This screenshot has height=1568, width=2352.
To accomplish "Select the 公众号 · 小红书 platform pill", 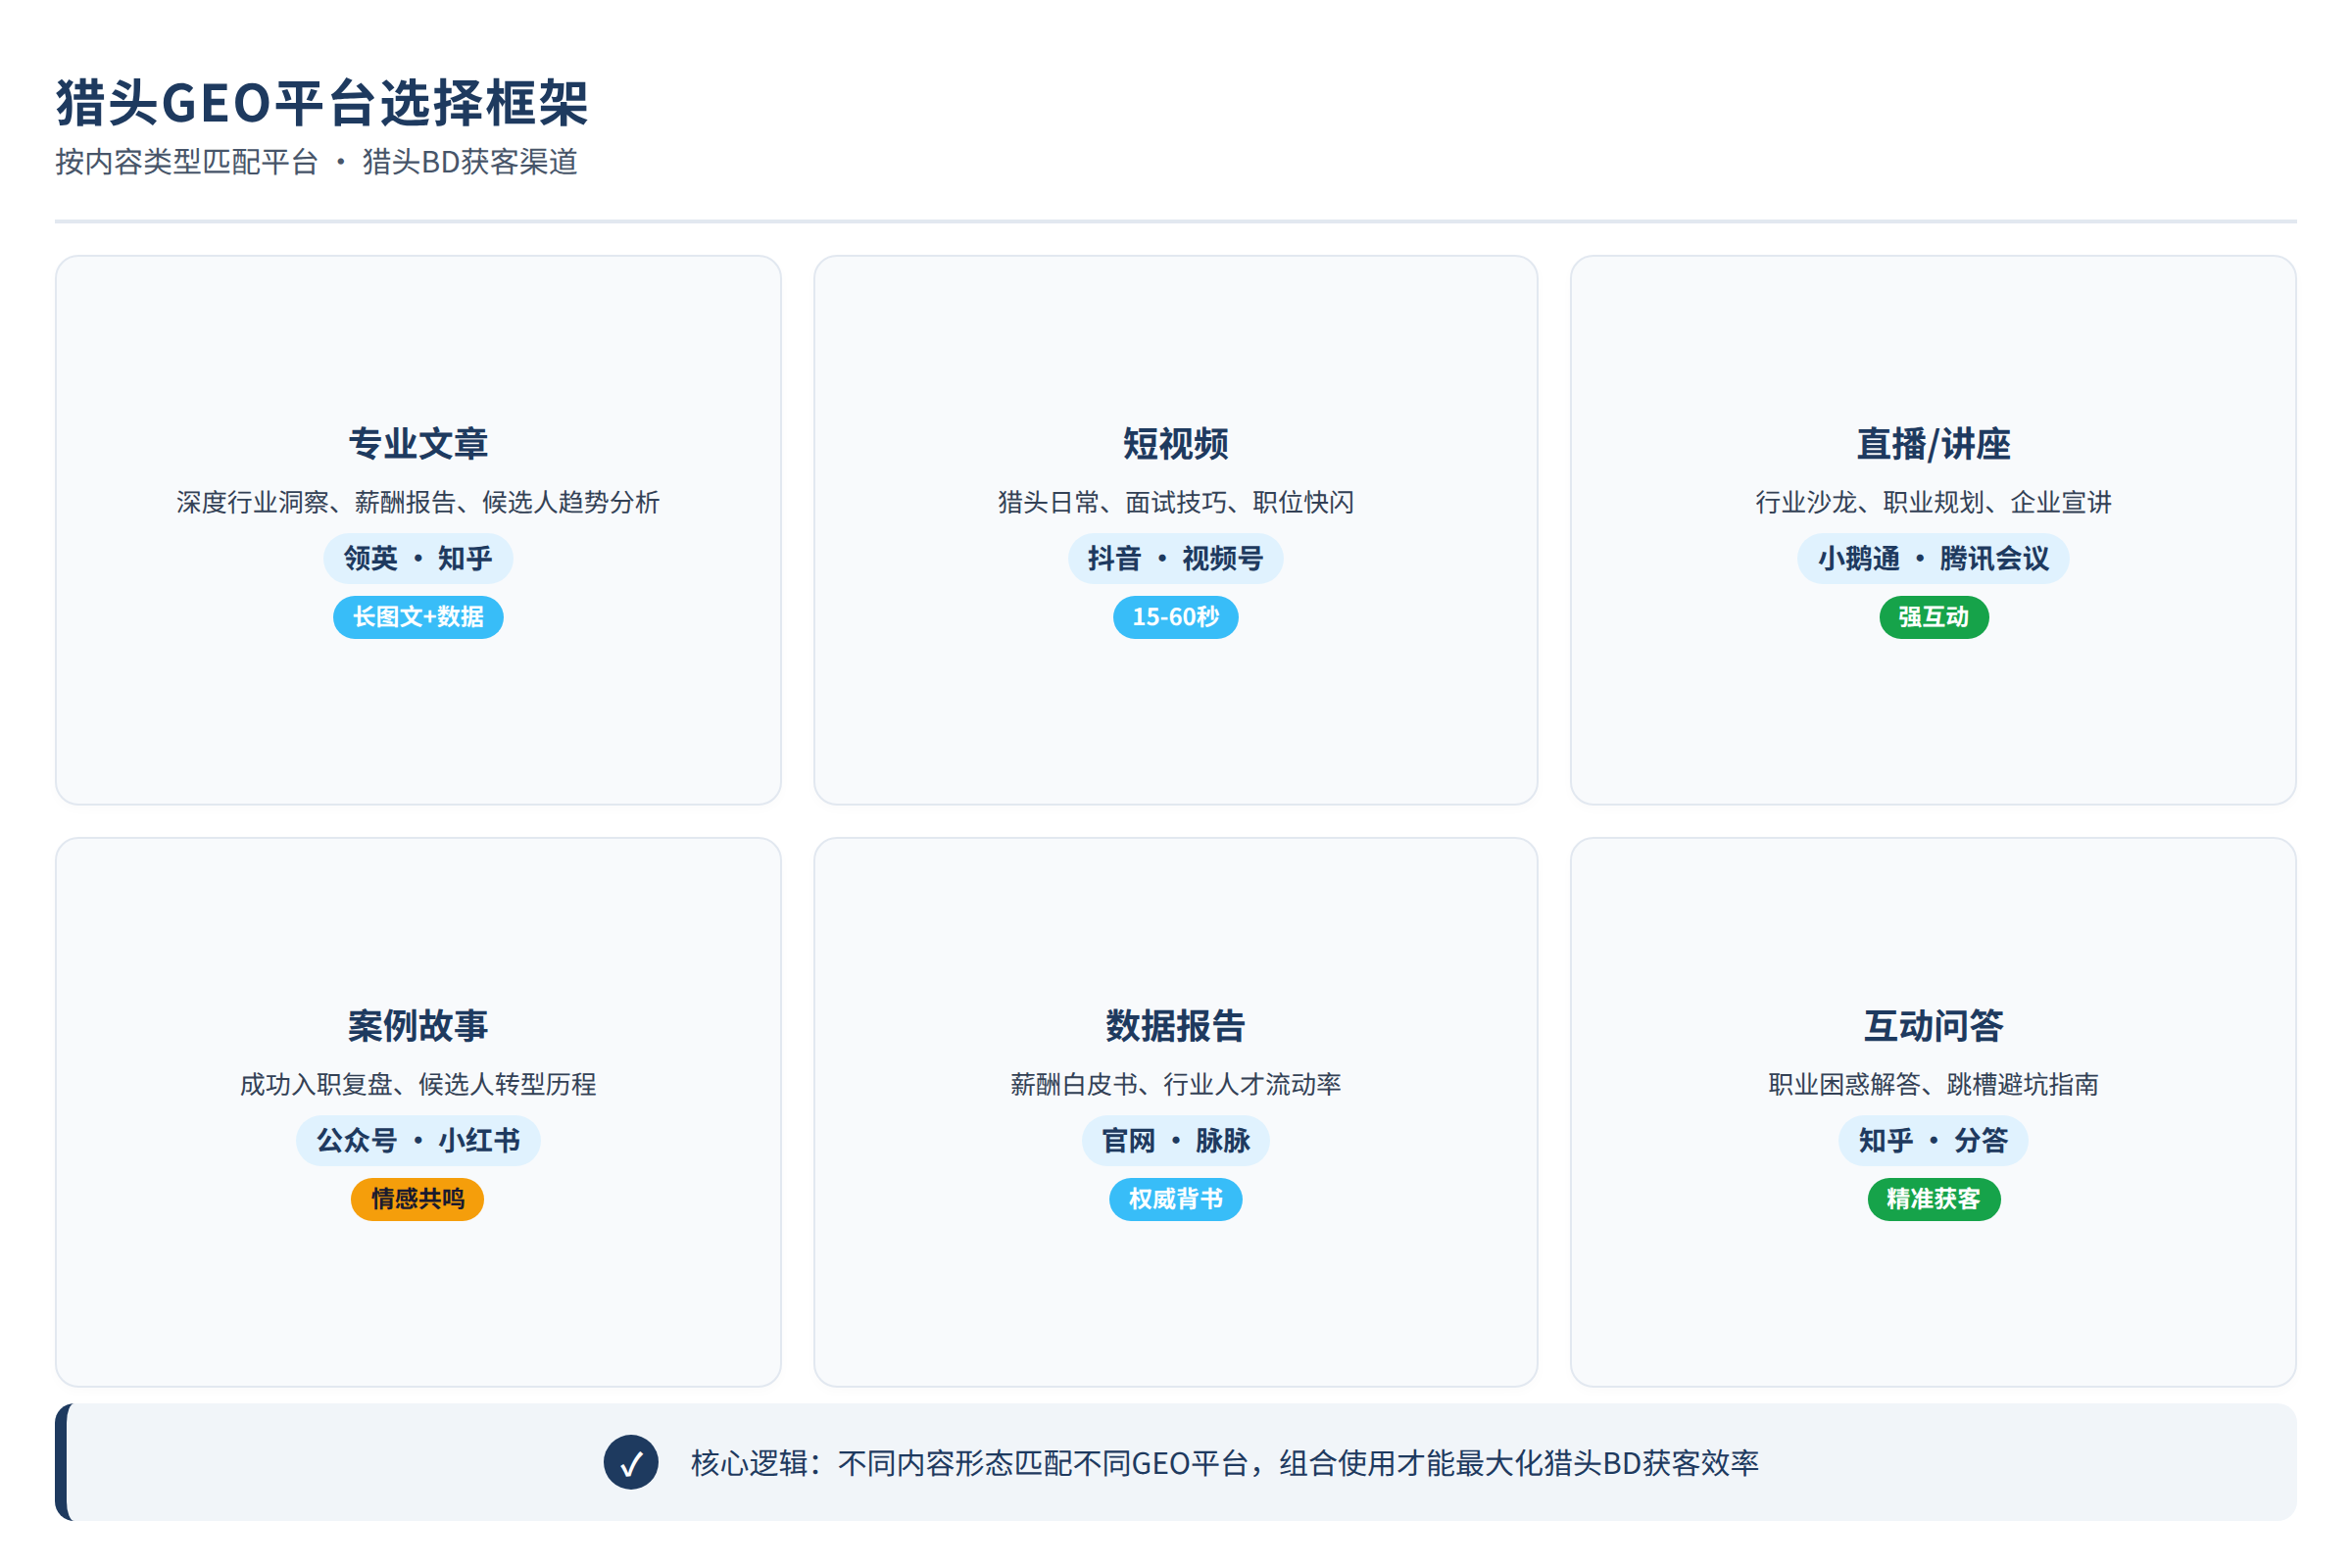I will [x=418, y=1140].
